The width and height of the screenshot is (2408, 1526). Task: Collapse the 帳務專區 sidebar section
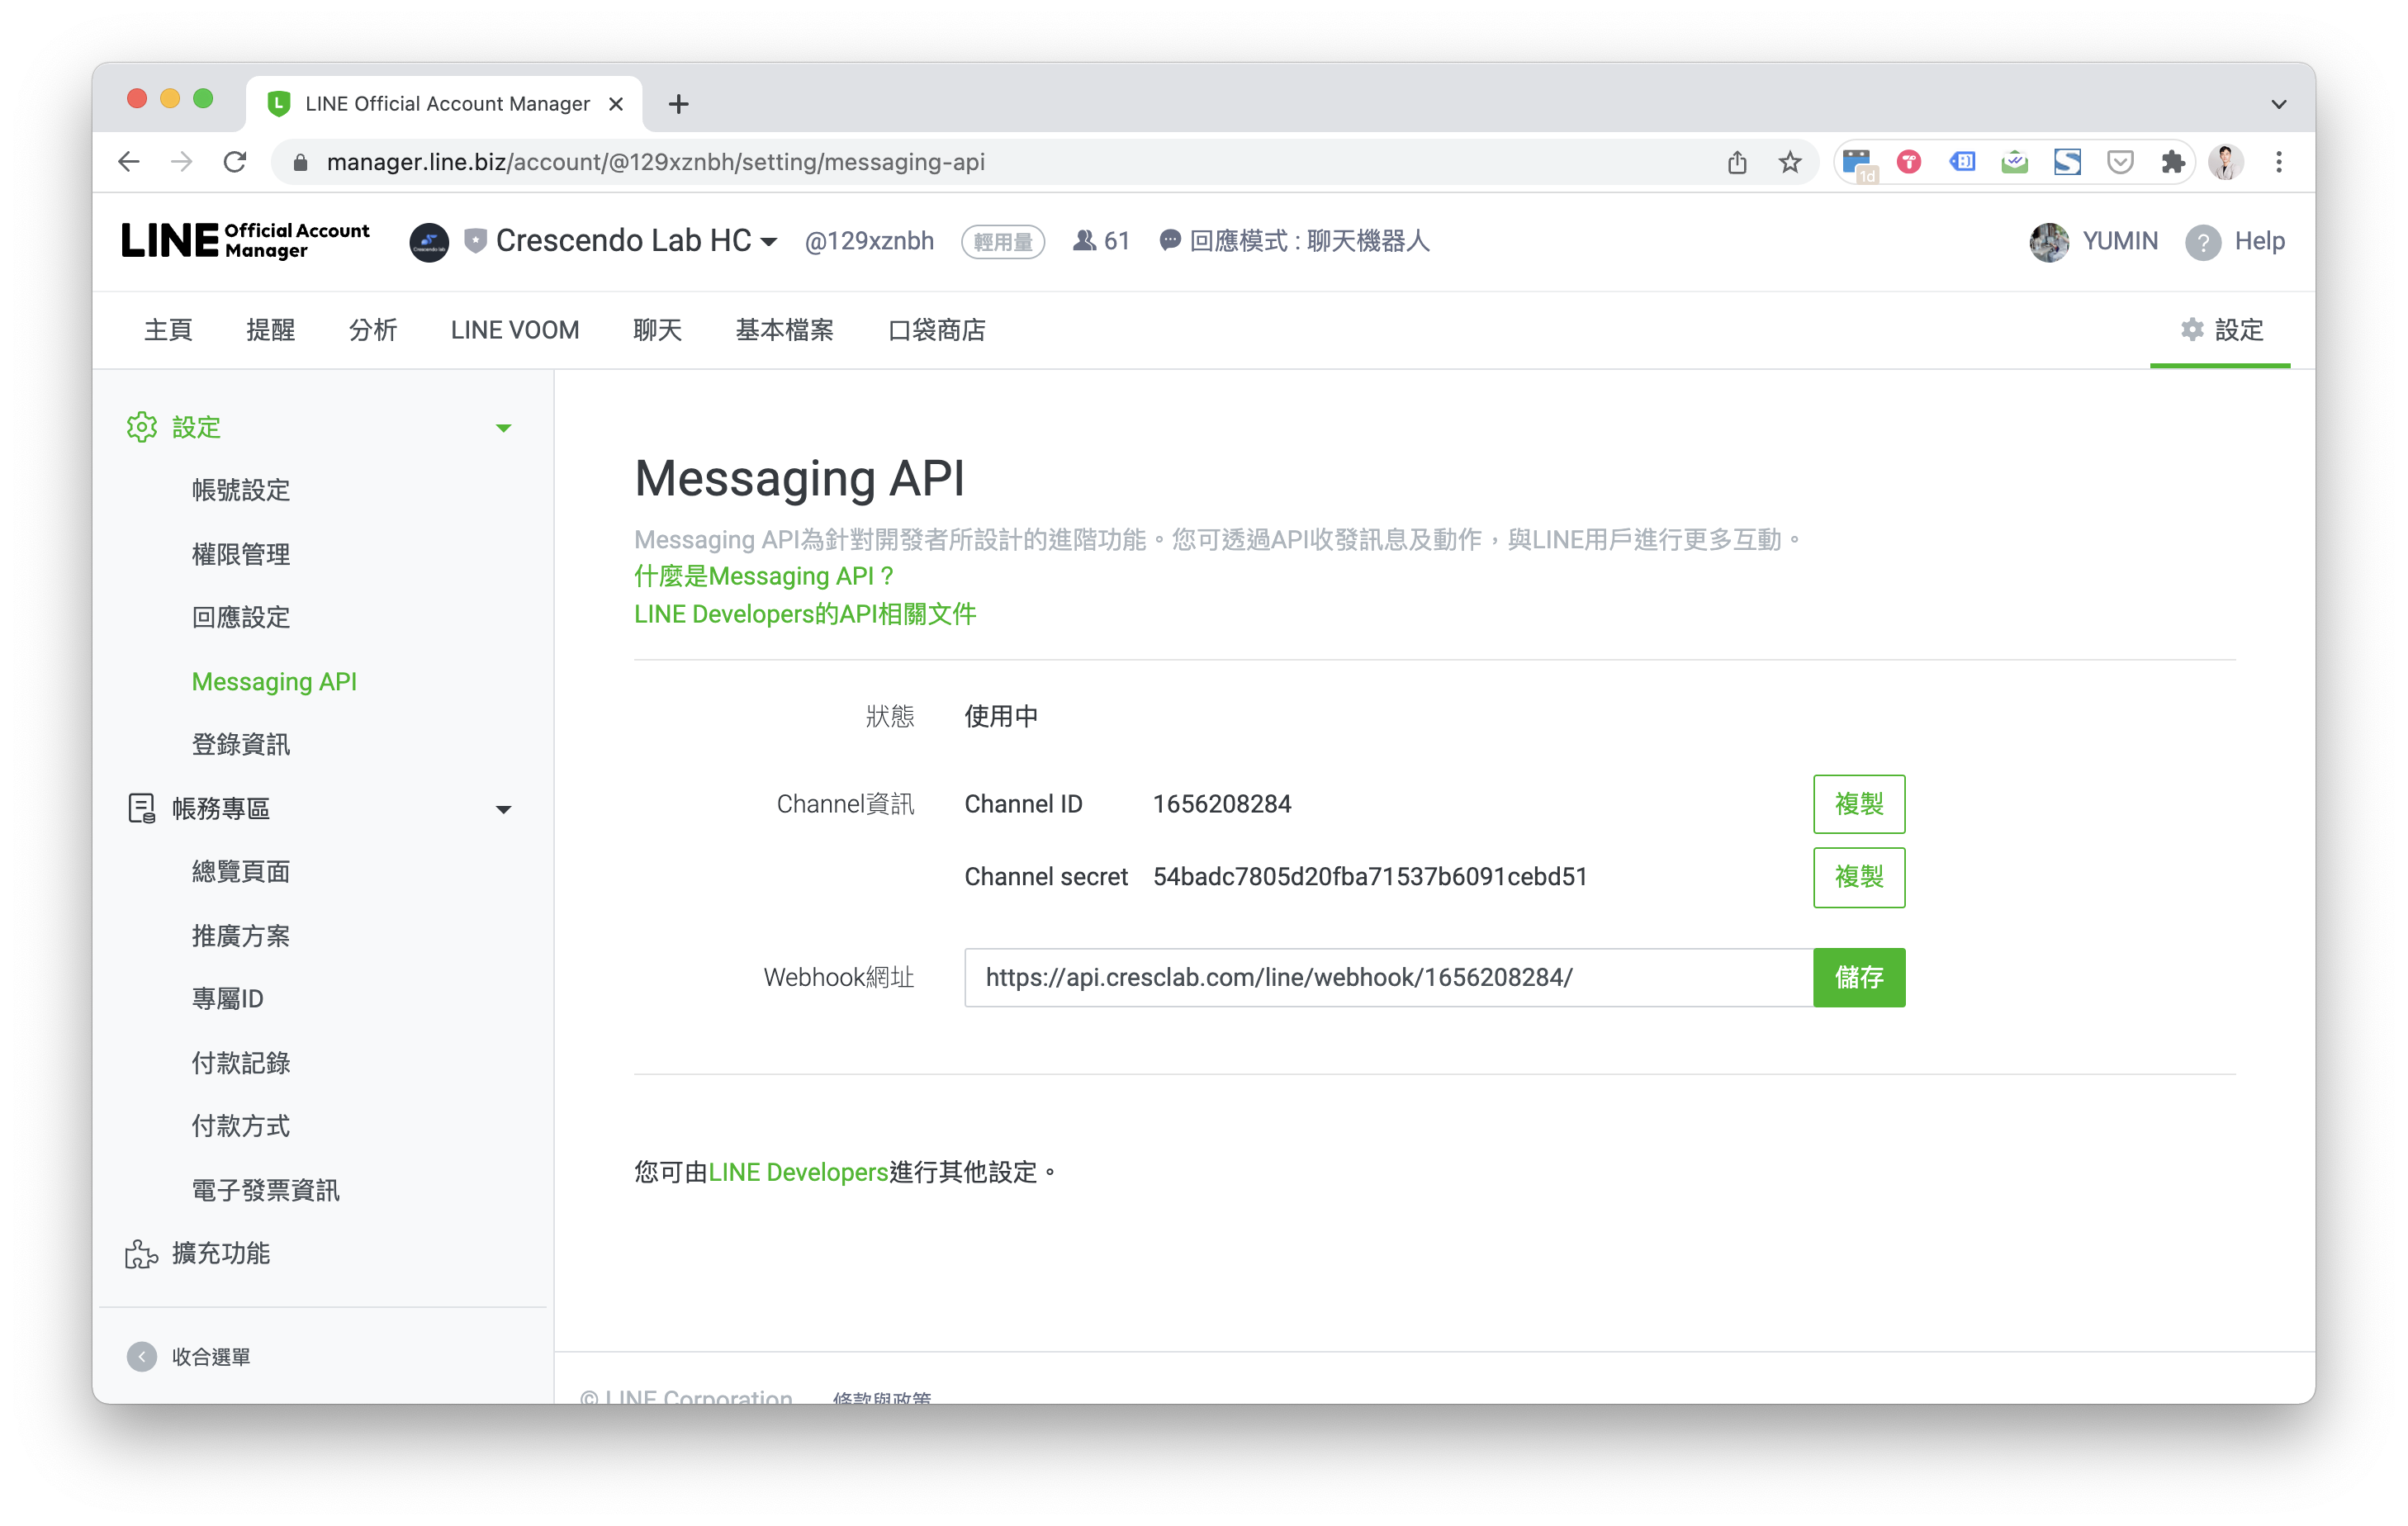[503, 809]
